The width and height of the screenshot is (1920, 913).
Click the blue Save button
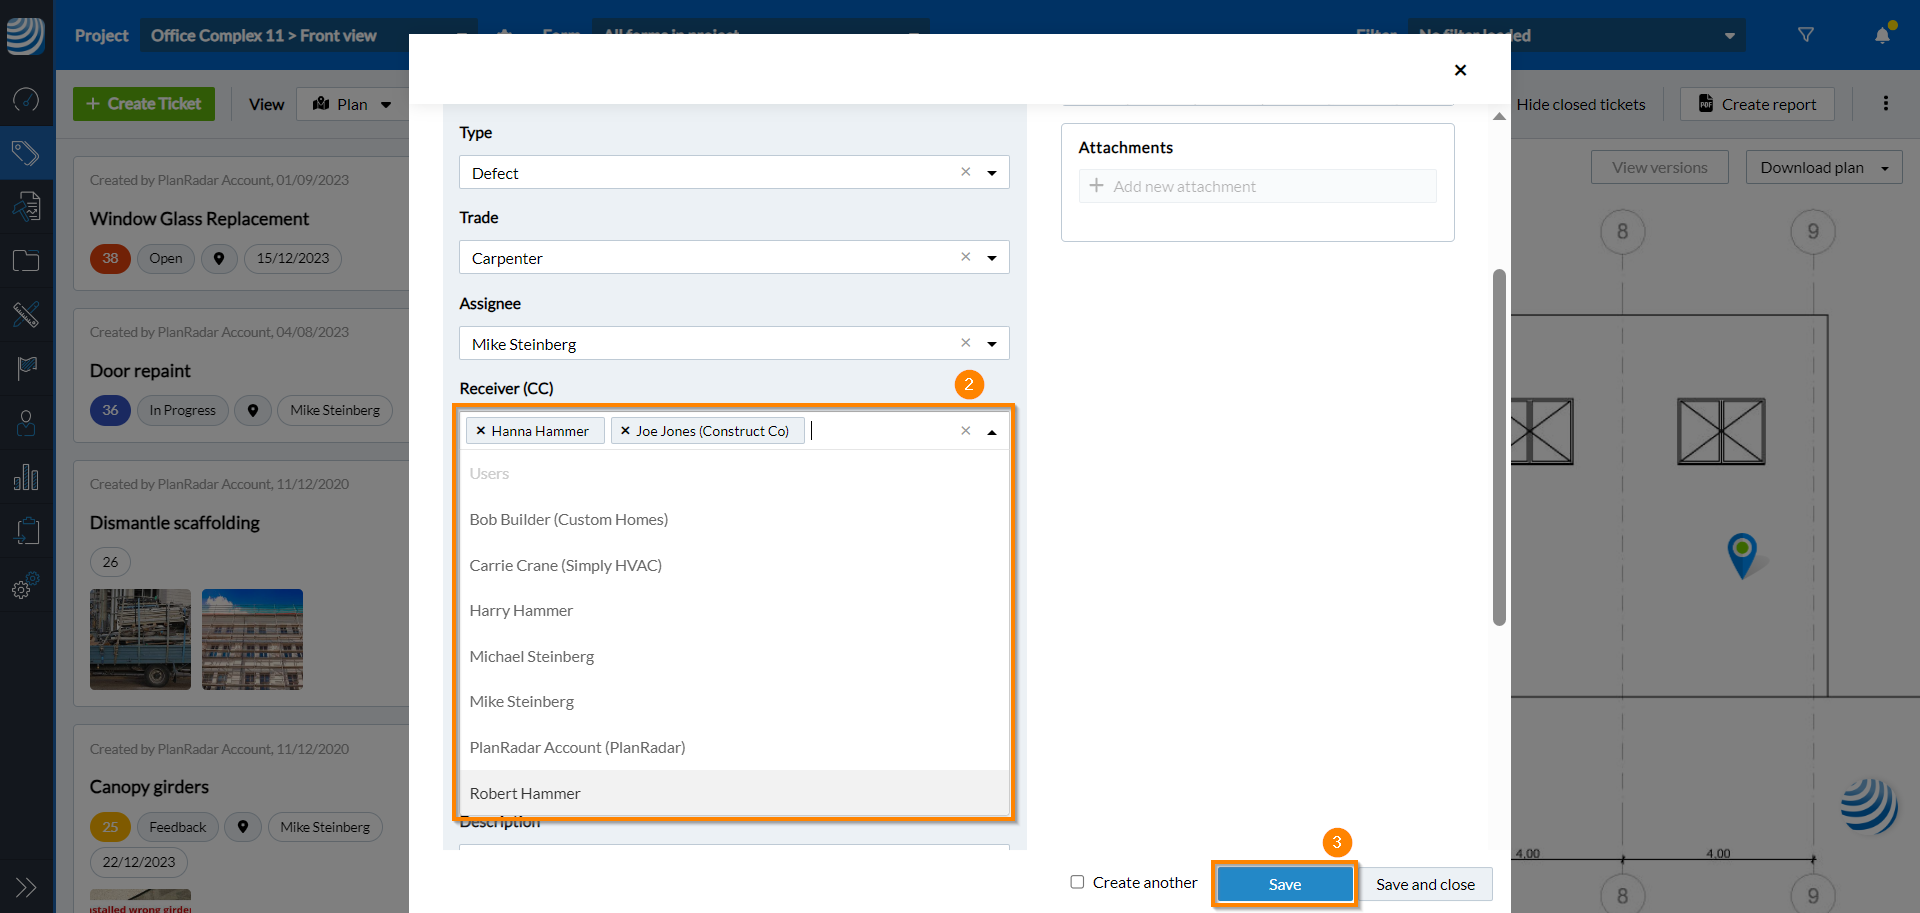[1284, 884]
